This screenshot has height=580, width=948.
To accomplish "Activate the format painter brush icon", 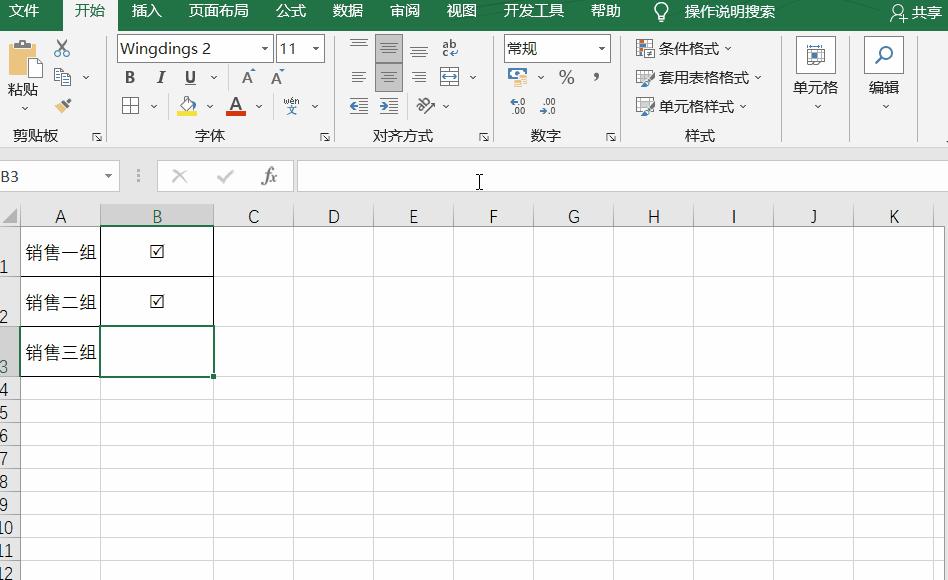I will pyautogui.click(x=62, y=107).
